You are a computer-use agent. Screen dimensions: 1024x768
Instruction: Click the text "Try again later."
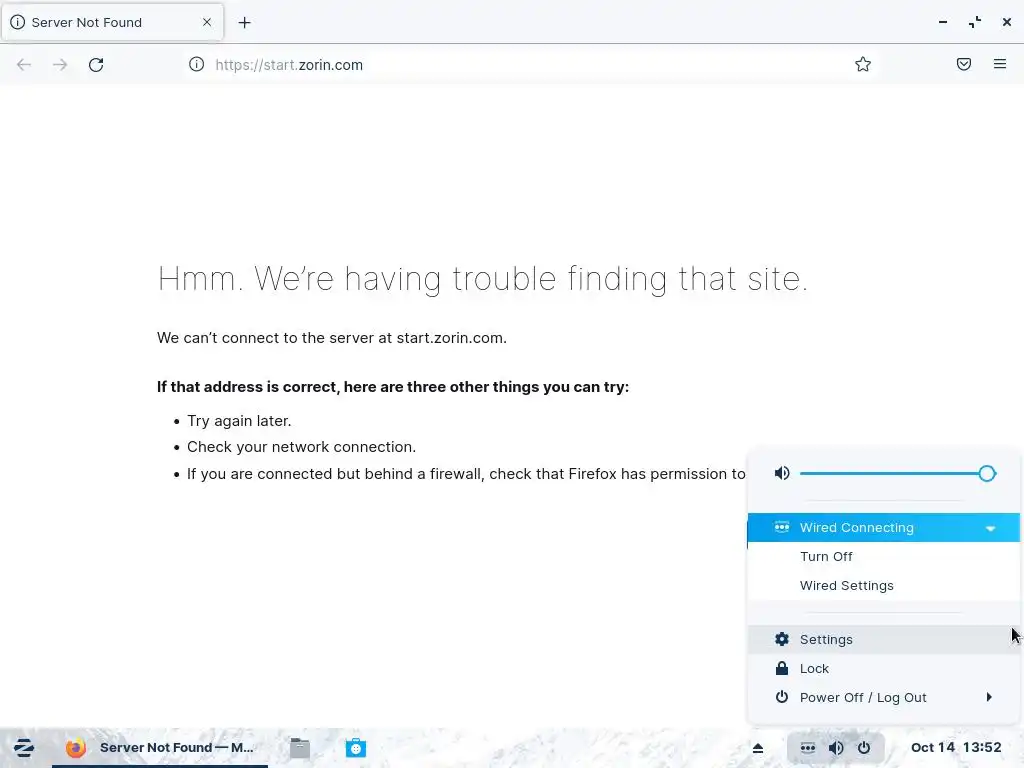click(239, 421)
